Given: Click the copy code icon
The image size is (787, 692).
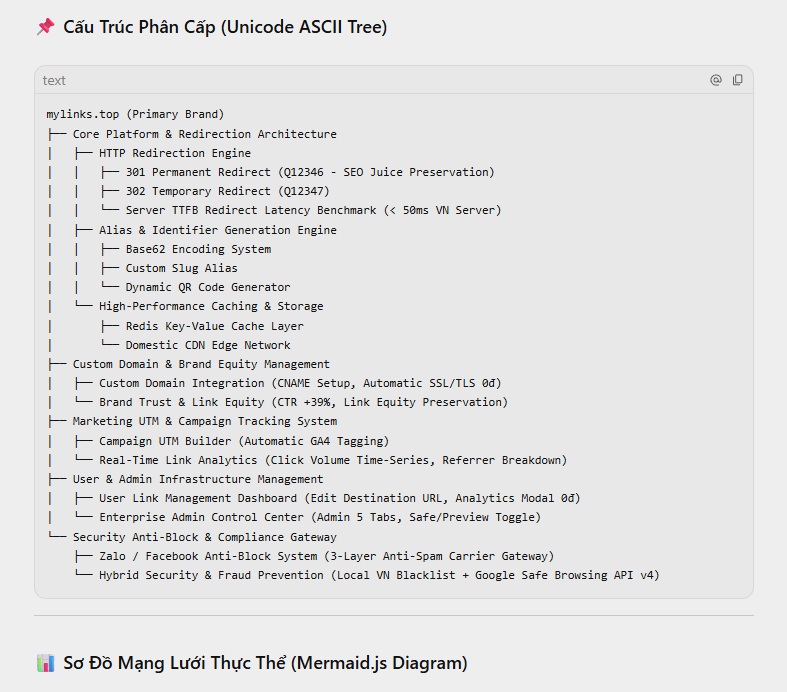Looking at the screenshot, I should click(737, 80).
